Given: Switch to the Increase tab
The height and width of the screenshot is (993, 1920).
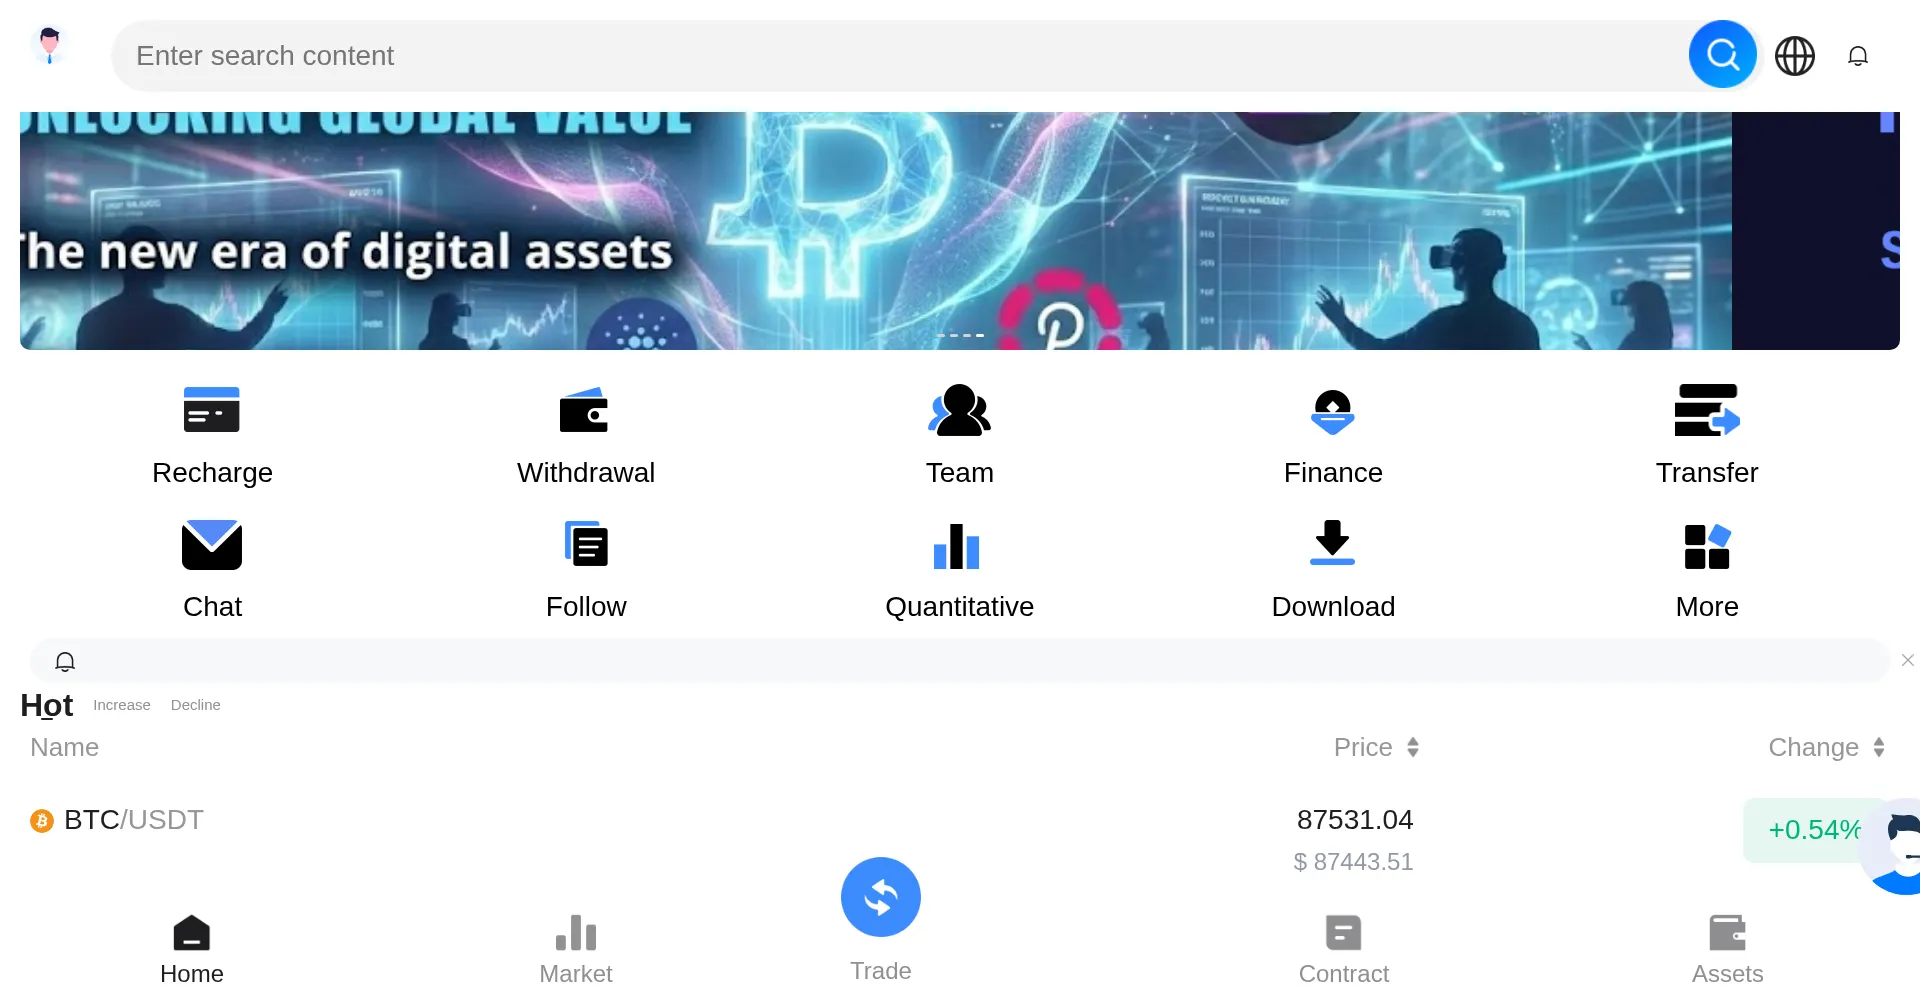Looking at the screenshot, I should (122, 705).
